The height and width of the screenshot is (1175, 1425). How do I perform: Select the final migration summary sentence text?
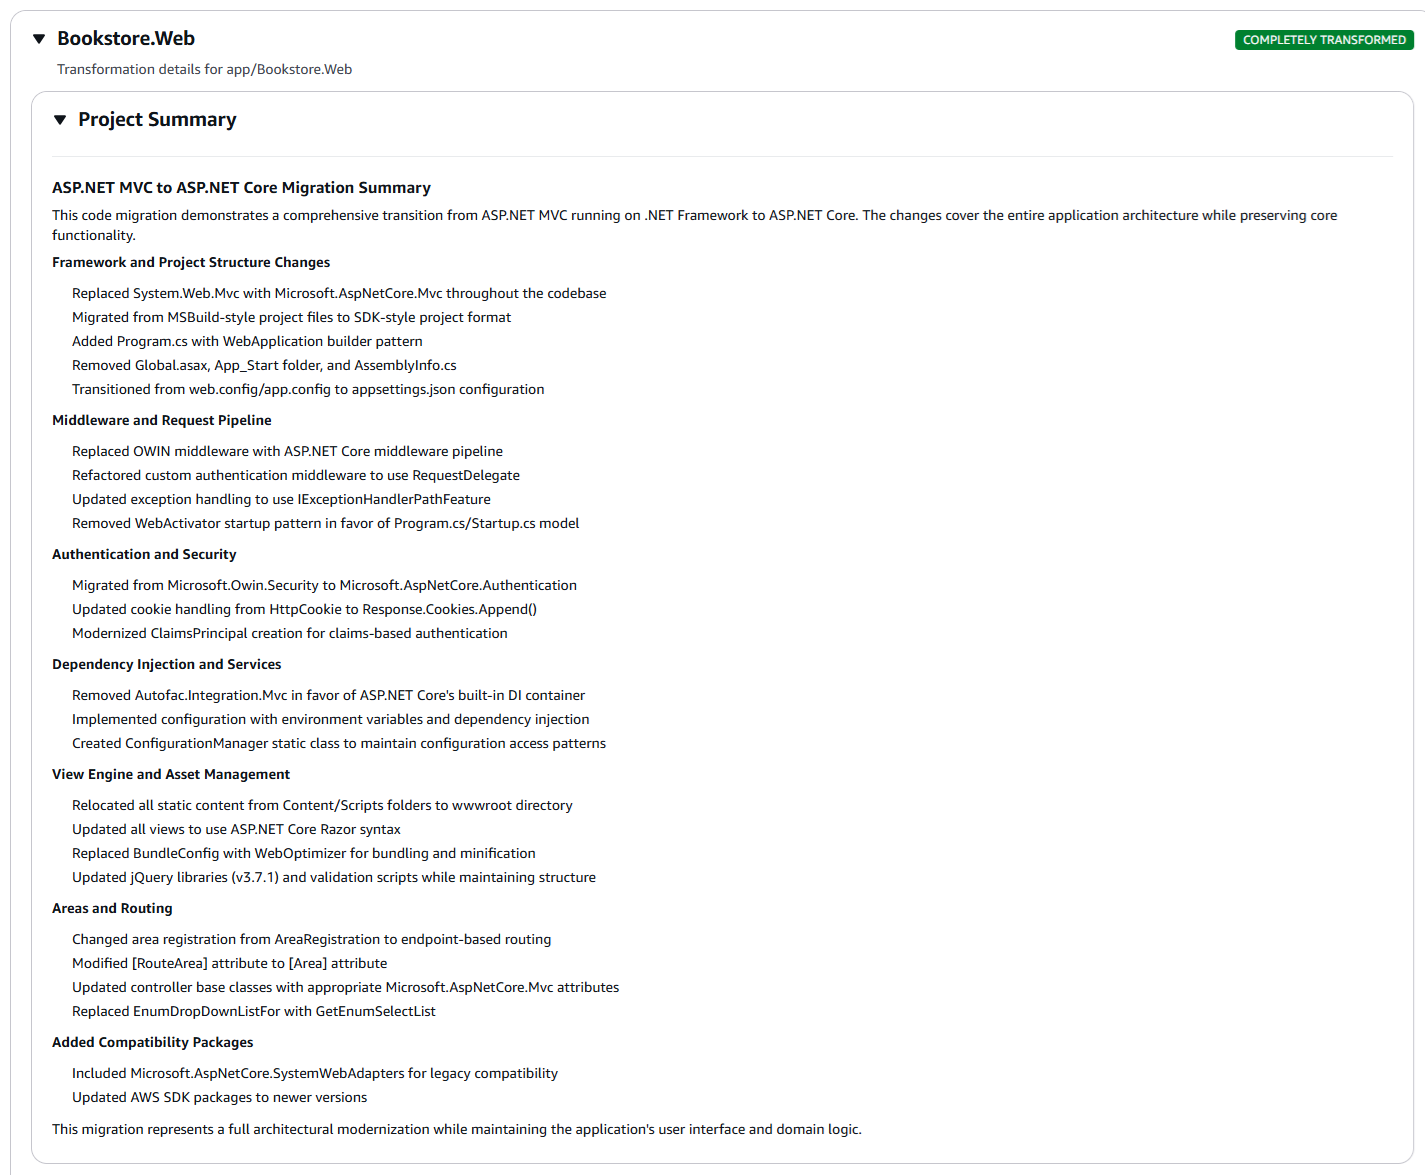point(456,1129)
